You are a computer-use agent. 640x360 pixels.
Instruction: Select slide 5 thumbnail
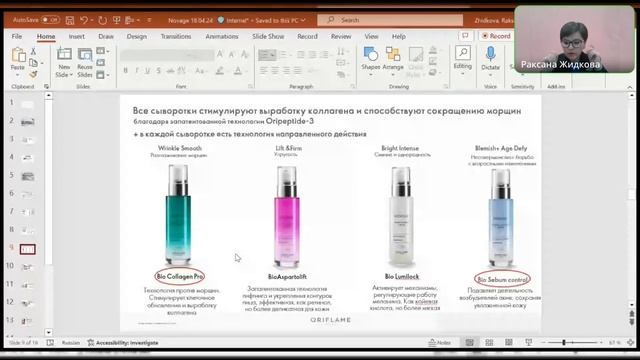[27, 176]
